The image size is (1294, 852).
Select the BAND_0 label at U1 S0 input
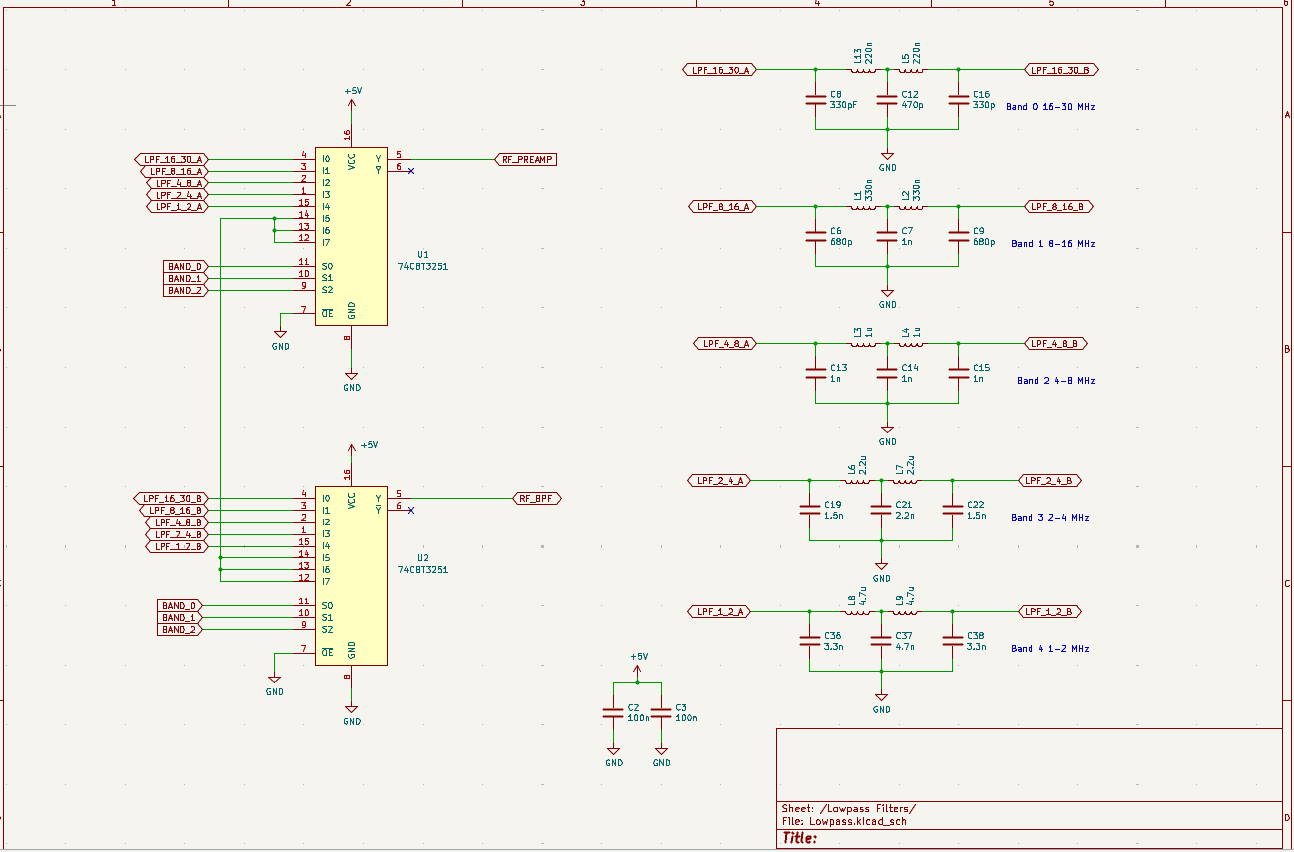(x=185, y=267)
